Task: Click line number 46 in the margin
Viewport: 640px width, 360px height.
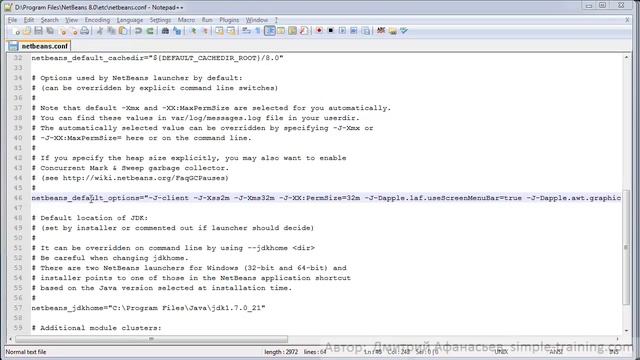Action: point(18,198)
